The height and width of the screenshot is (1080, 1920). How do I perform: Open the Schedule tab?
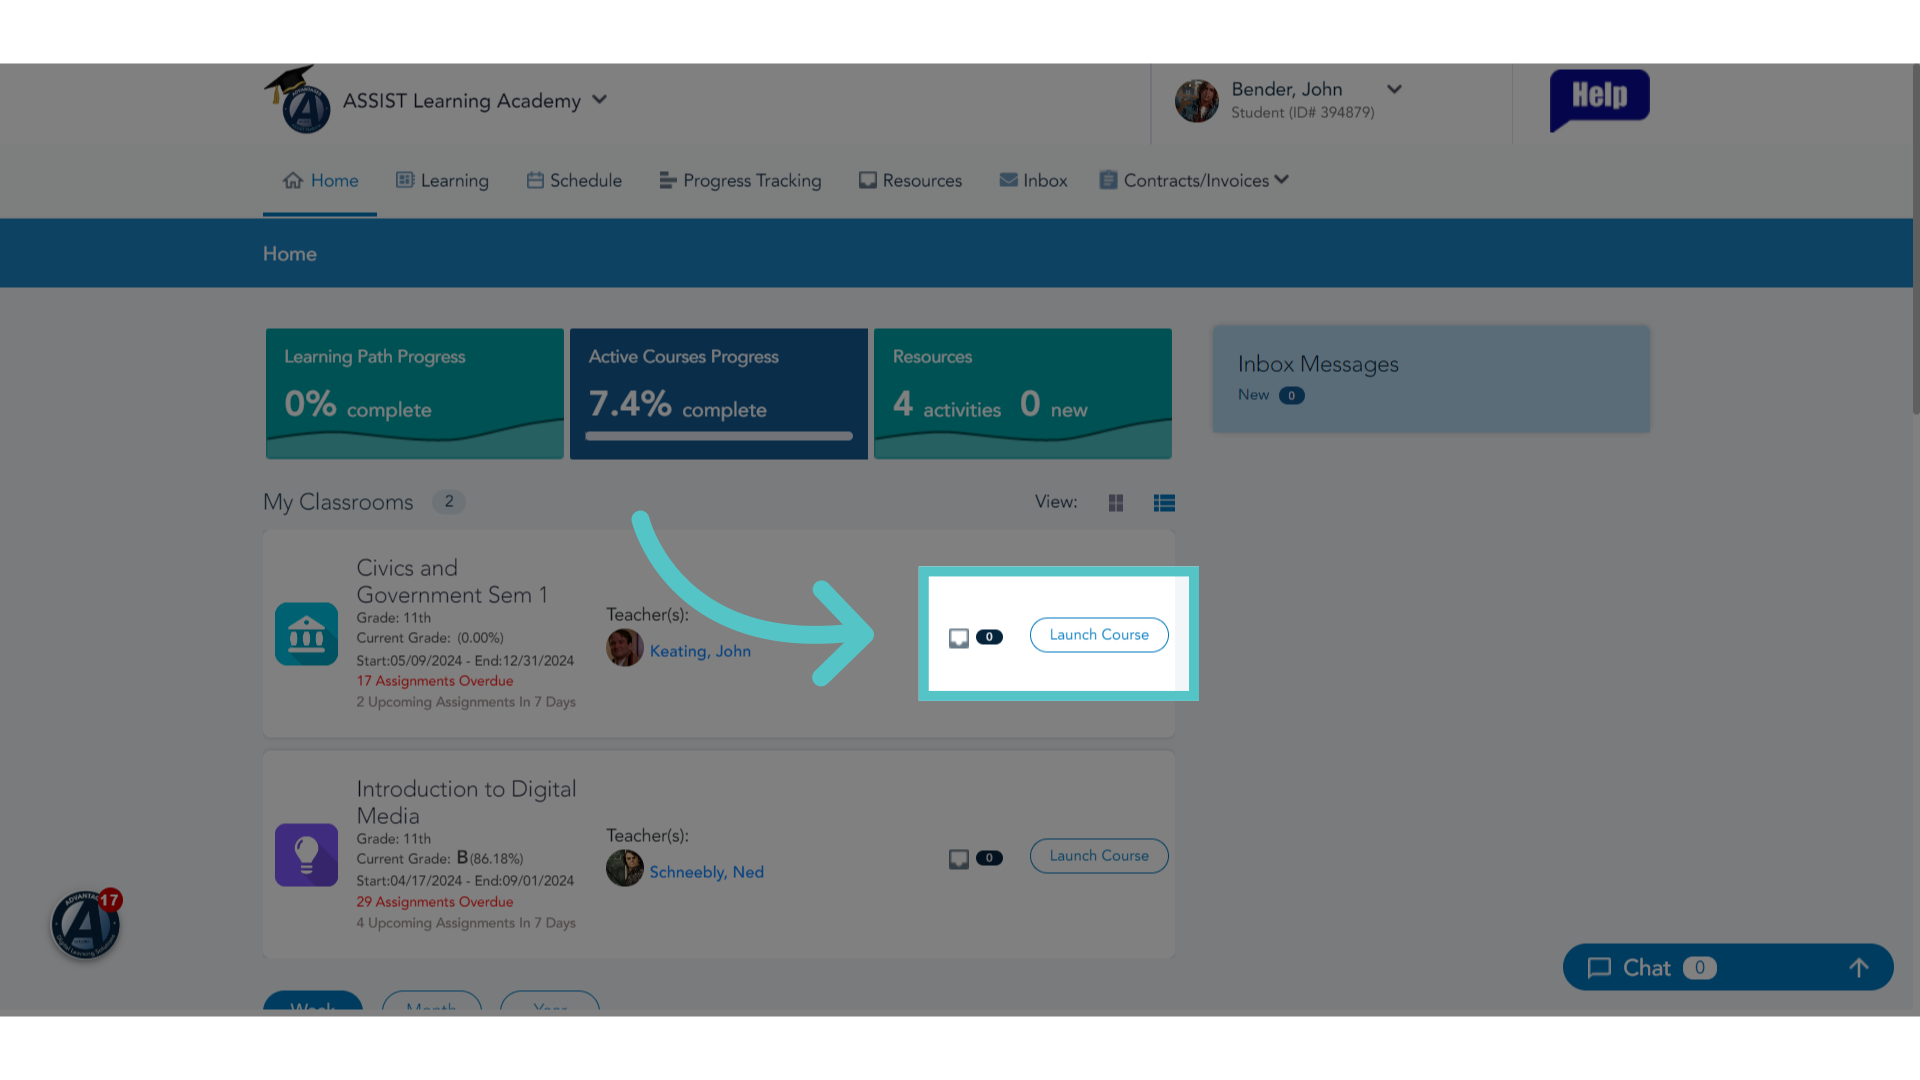574,180
